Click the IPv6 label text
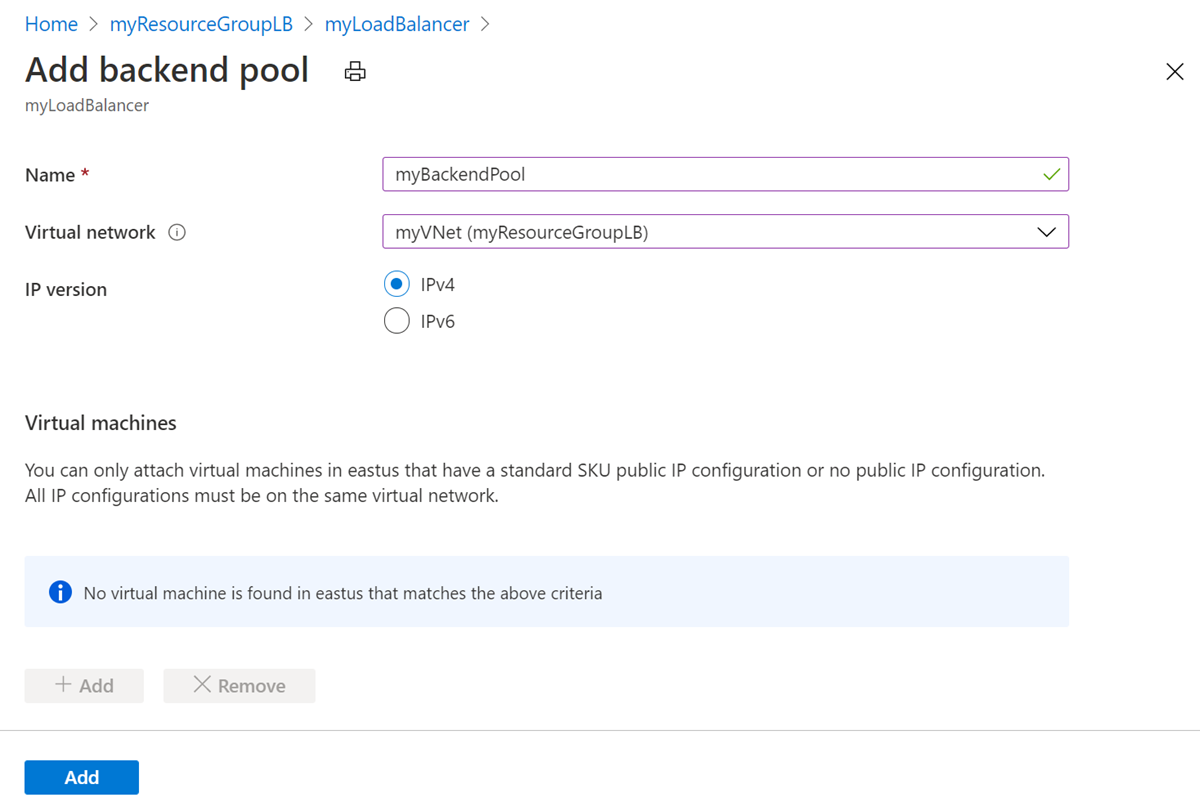This screenshot has width=1200, height=811. coord(438,321)
